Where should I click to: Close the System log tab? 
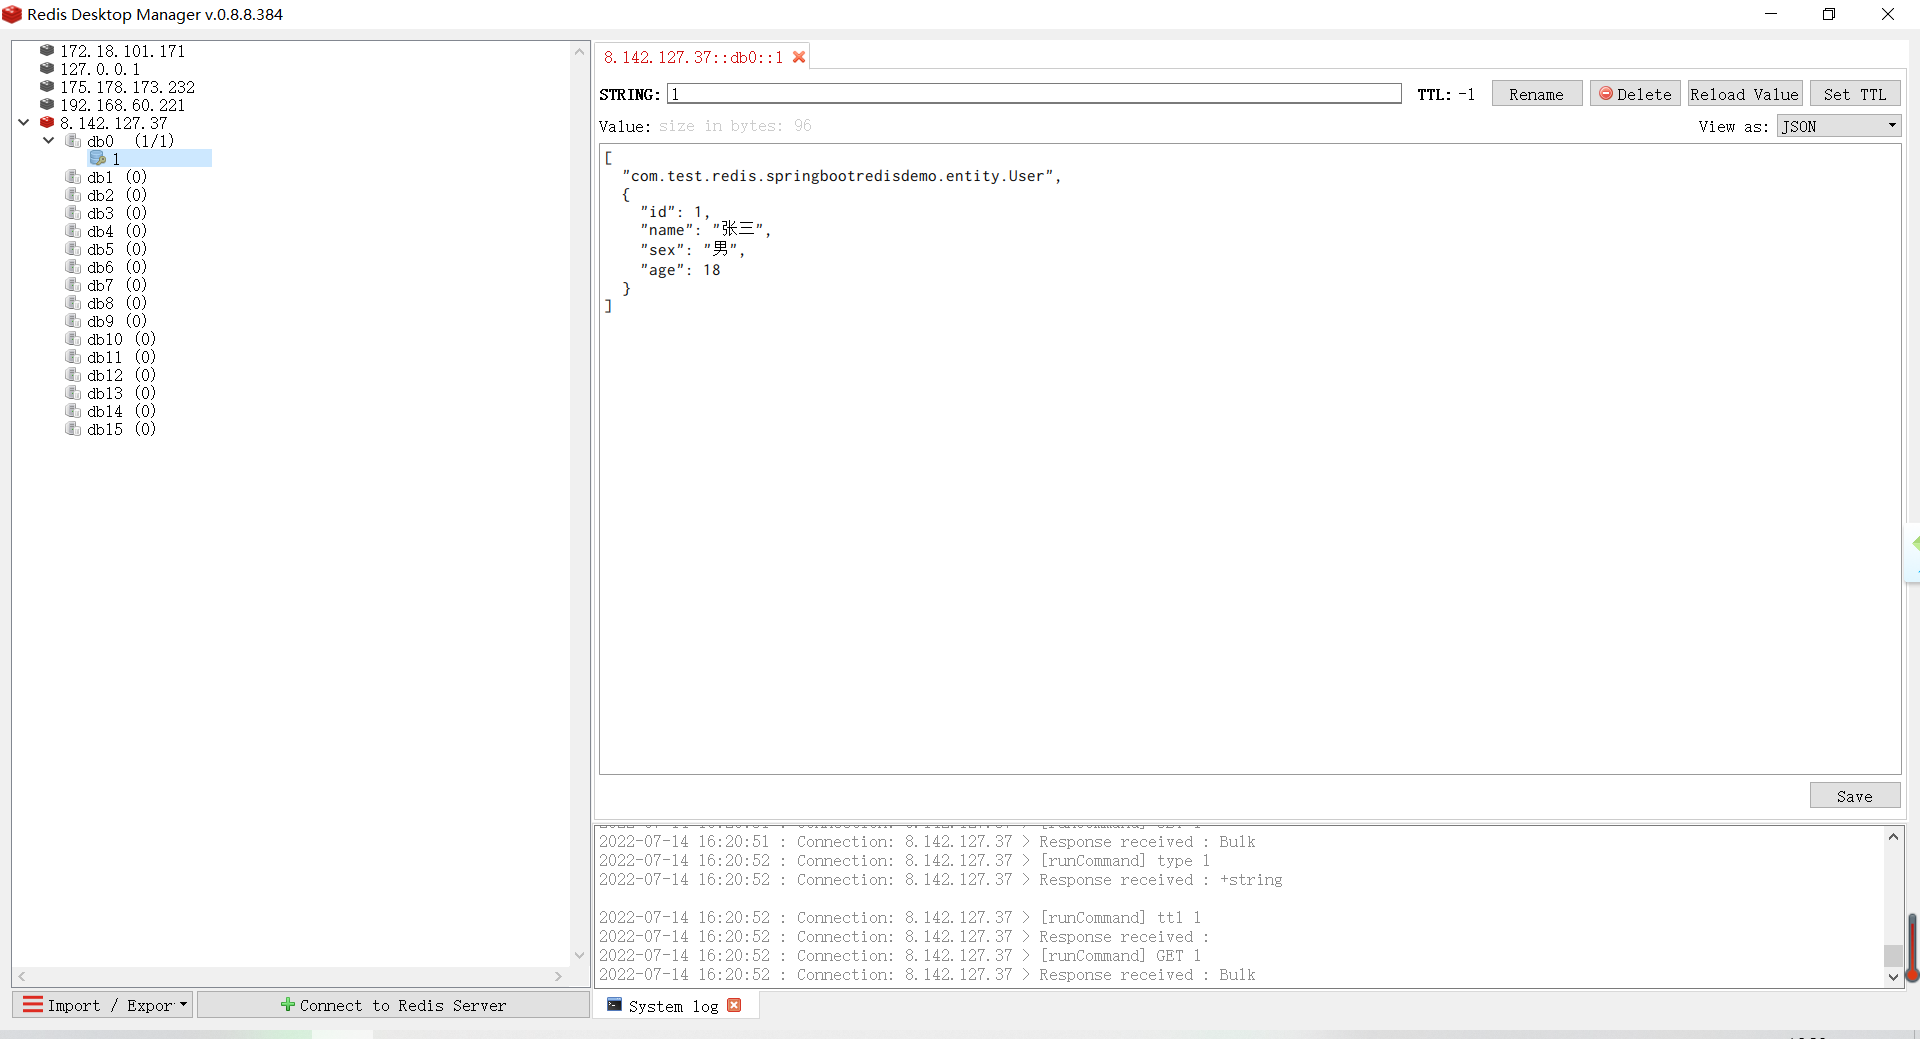pos(734,1005)
